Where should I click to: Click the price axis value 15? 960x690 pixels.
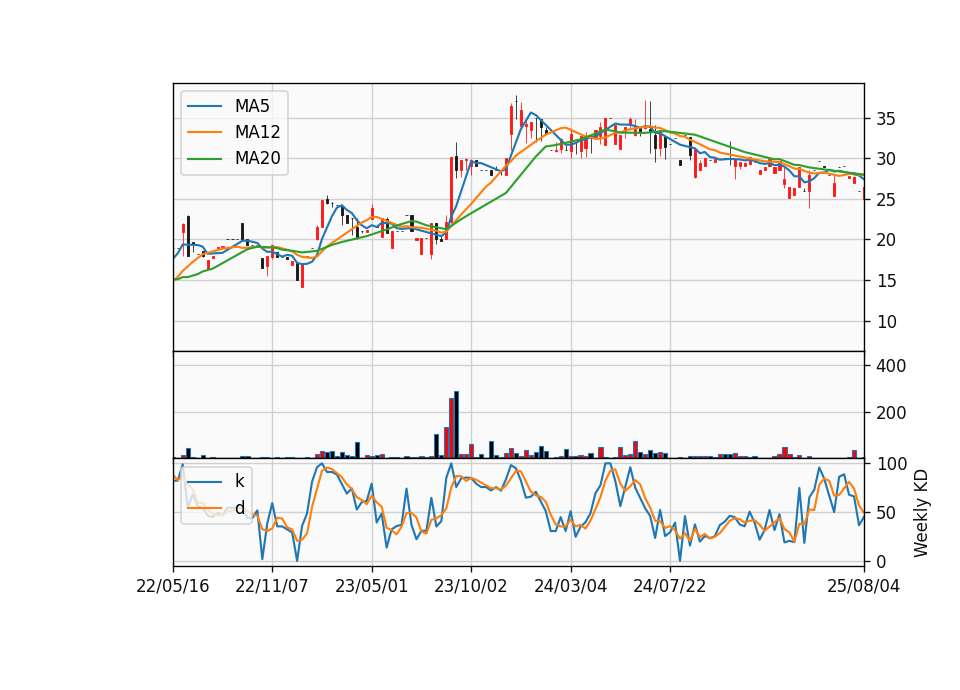[886, 281]
